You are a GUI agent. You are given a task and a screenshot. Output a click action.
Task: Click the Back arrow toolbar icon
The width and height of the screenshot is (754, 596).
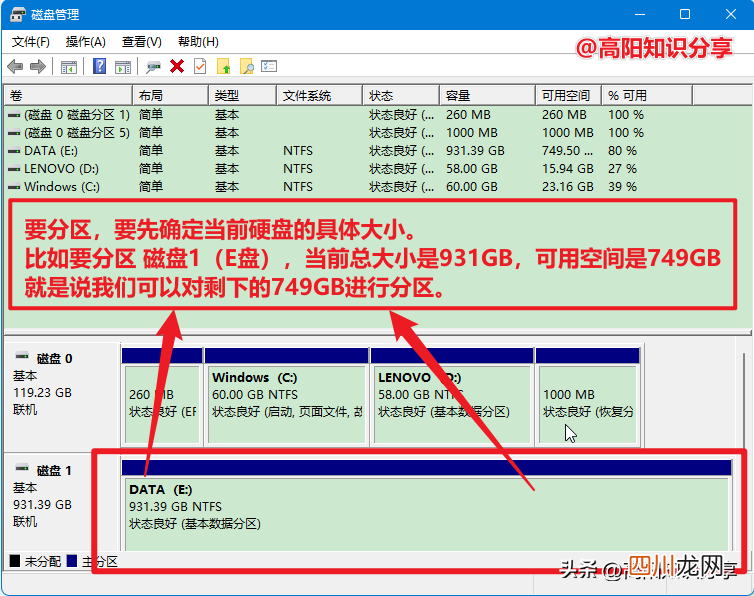pyautogui.click(x=15, y=66)
